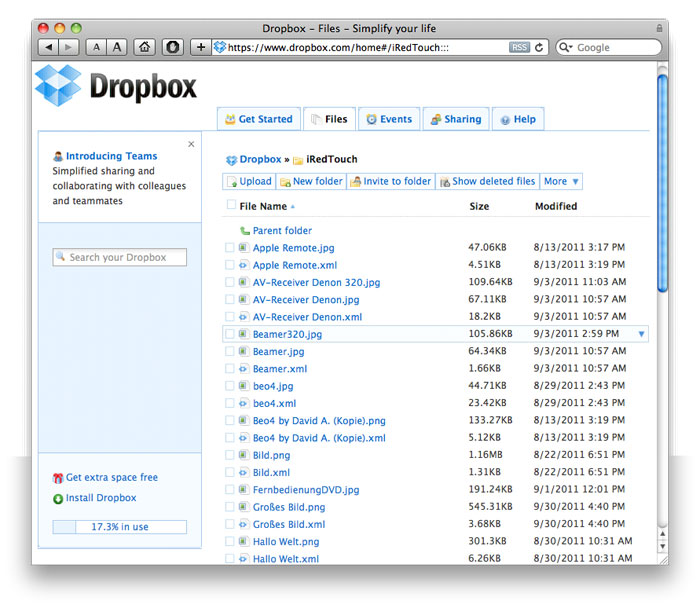This screenshot has width=700, height=608.
Task: Click xml icon beside Apple Remote.xml
Action: pyautogui.click(x=243, y=265)
